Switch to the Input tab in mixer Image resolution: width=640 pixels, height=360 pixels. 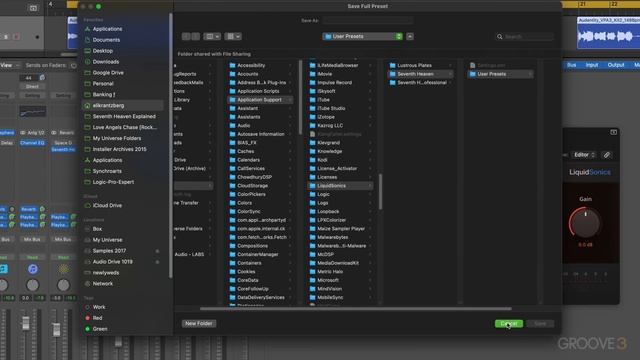[x=592, y=65]
